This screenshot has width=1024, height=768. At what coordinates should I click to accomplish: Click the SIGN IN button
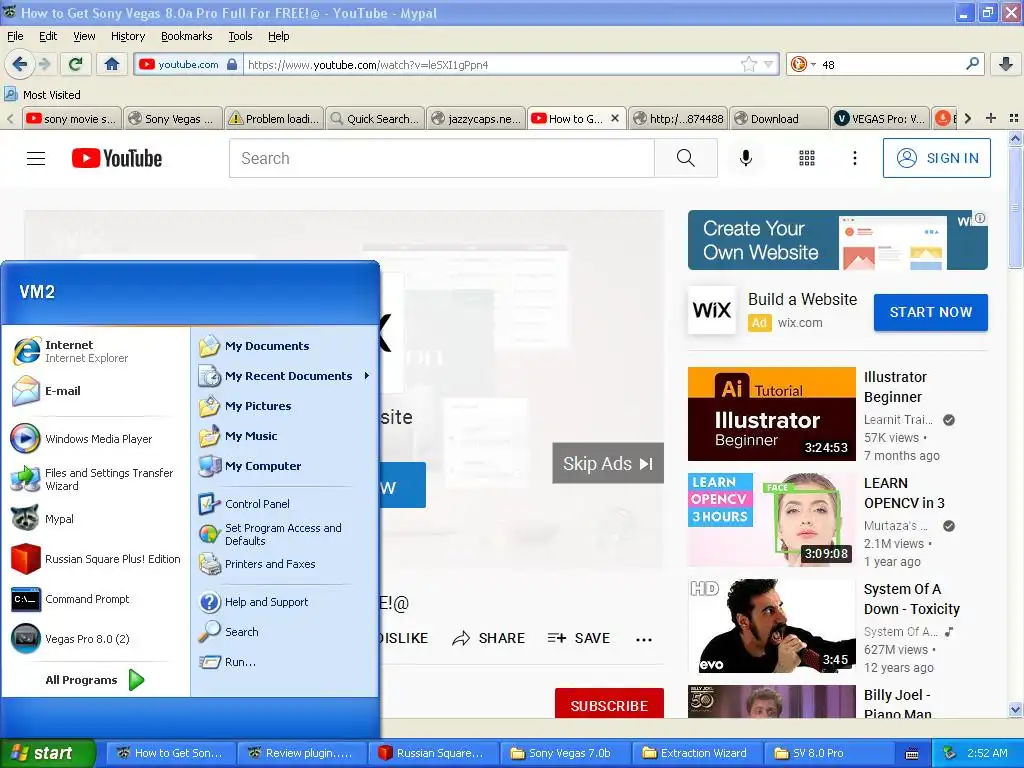[936, 158]
